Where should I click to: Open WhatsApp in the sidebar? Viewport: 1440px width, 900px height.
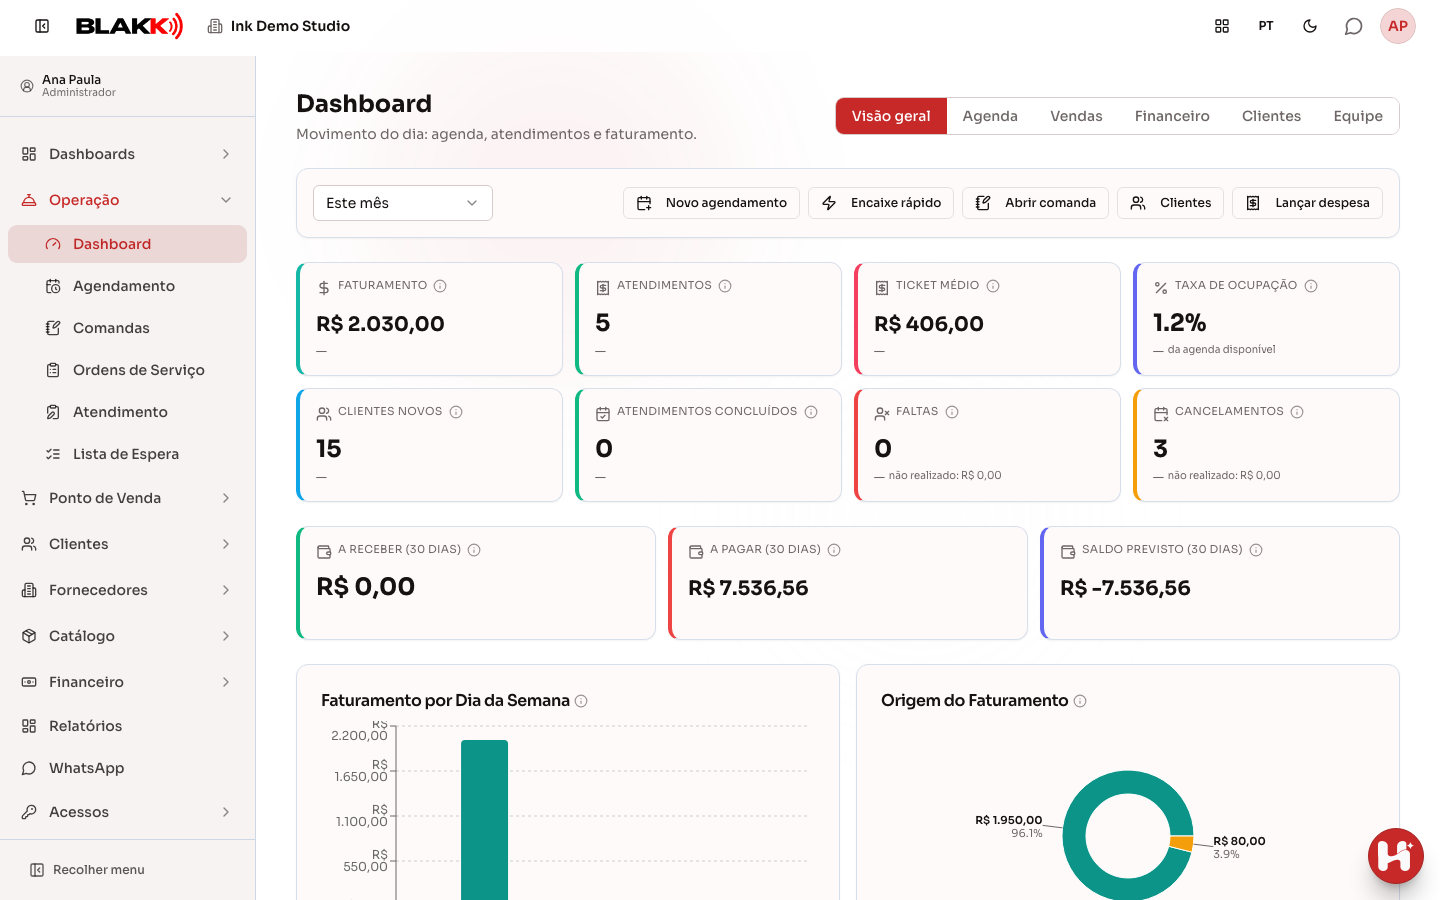(x=128, y=768)
